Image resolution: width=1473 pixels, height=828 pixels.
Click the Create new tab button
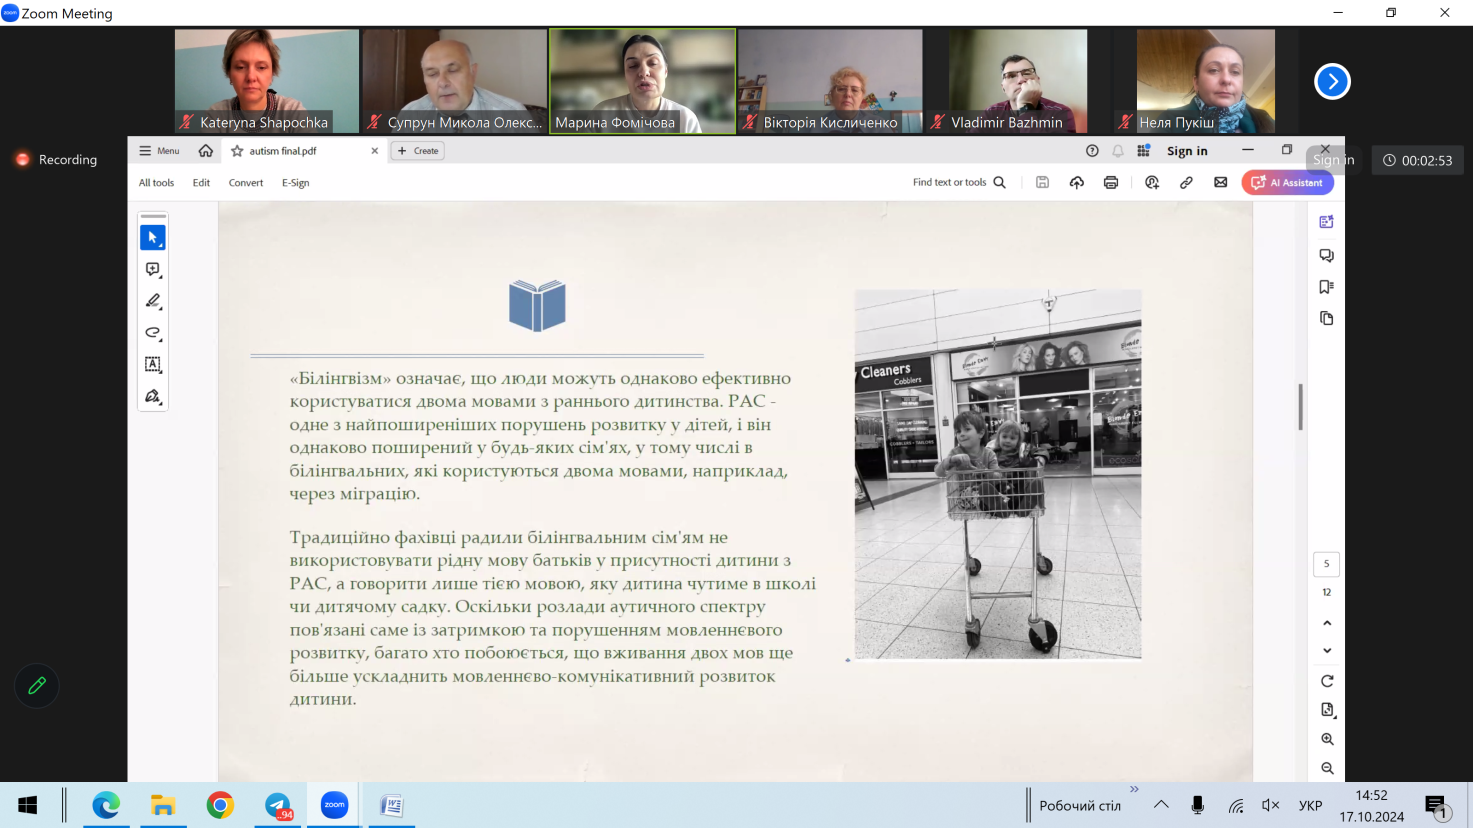[418, 151]
